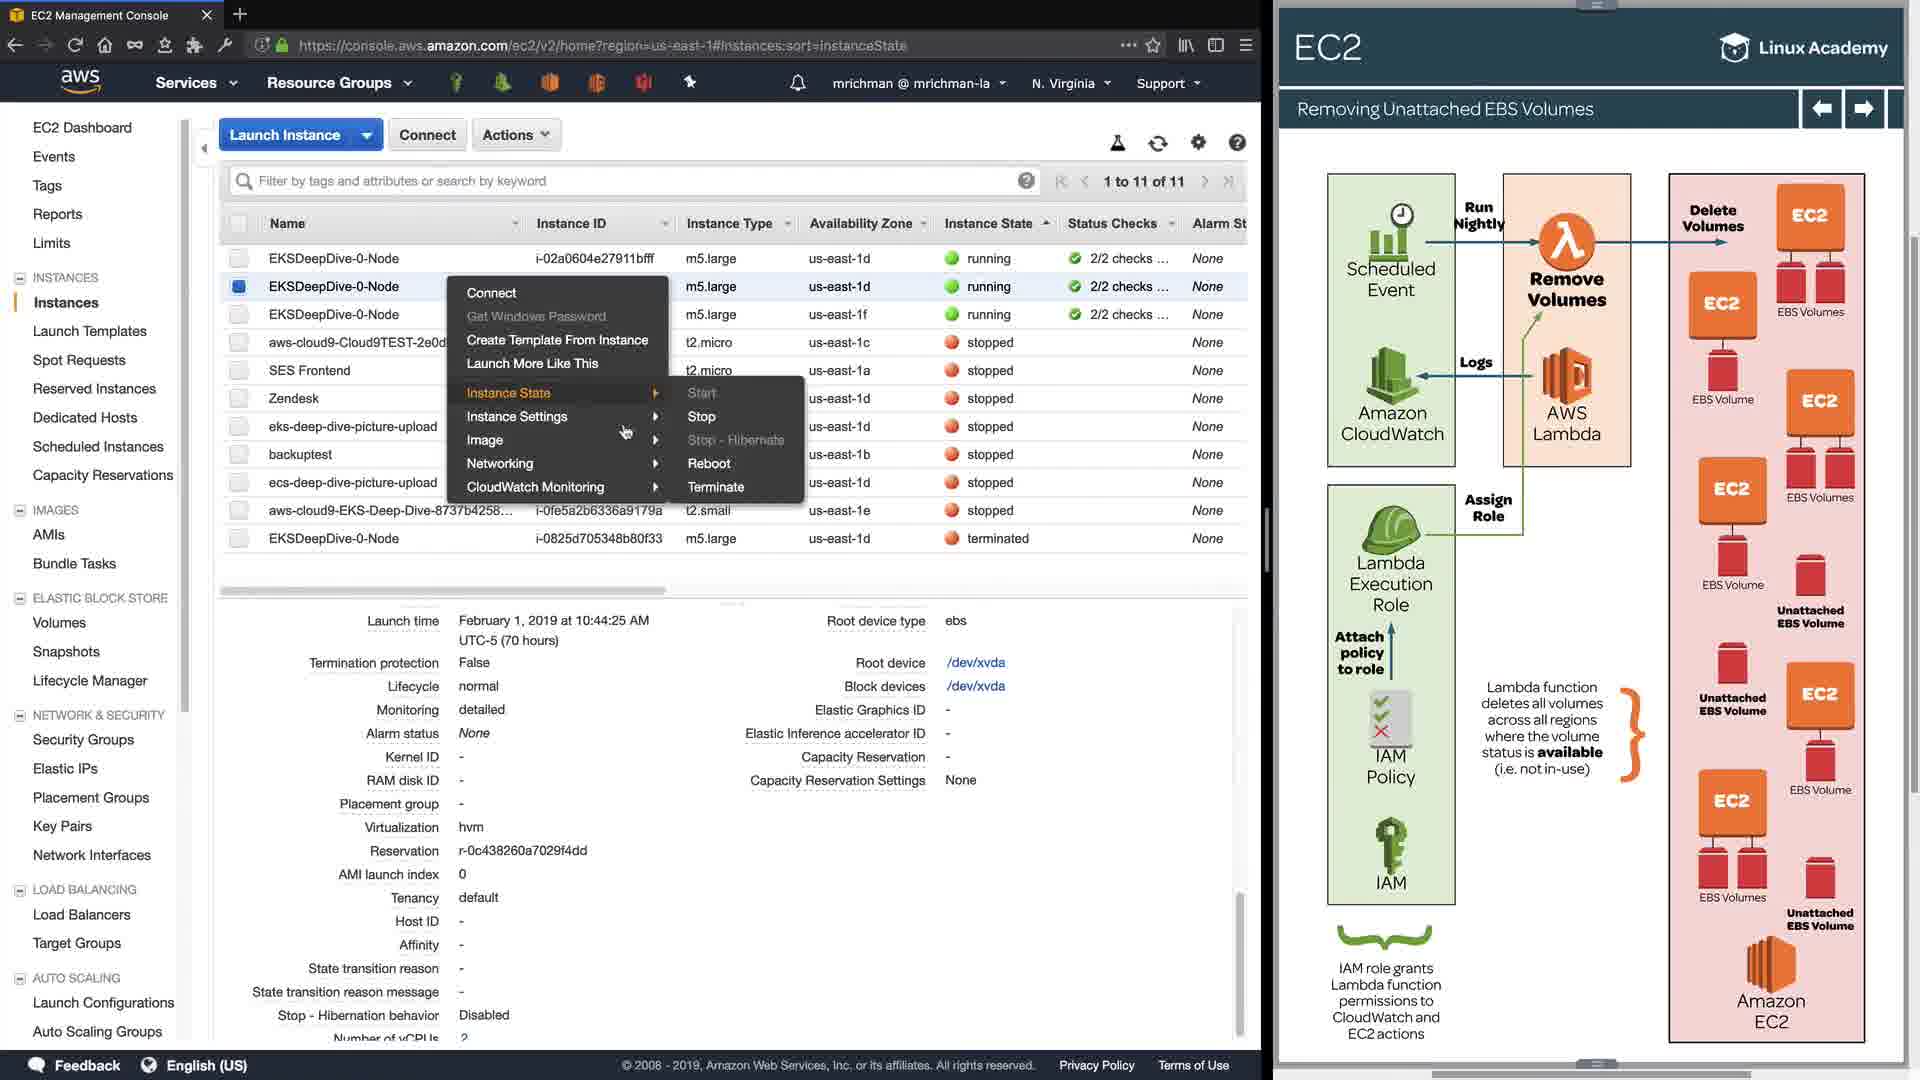Open the settings gear for table preferences

pyautogui.click(x=1198, y=142)
